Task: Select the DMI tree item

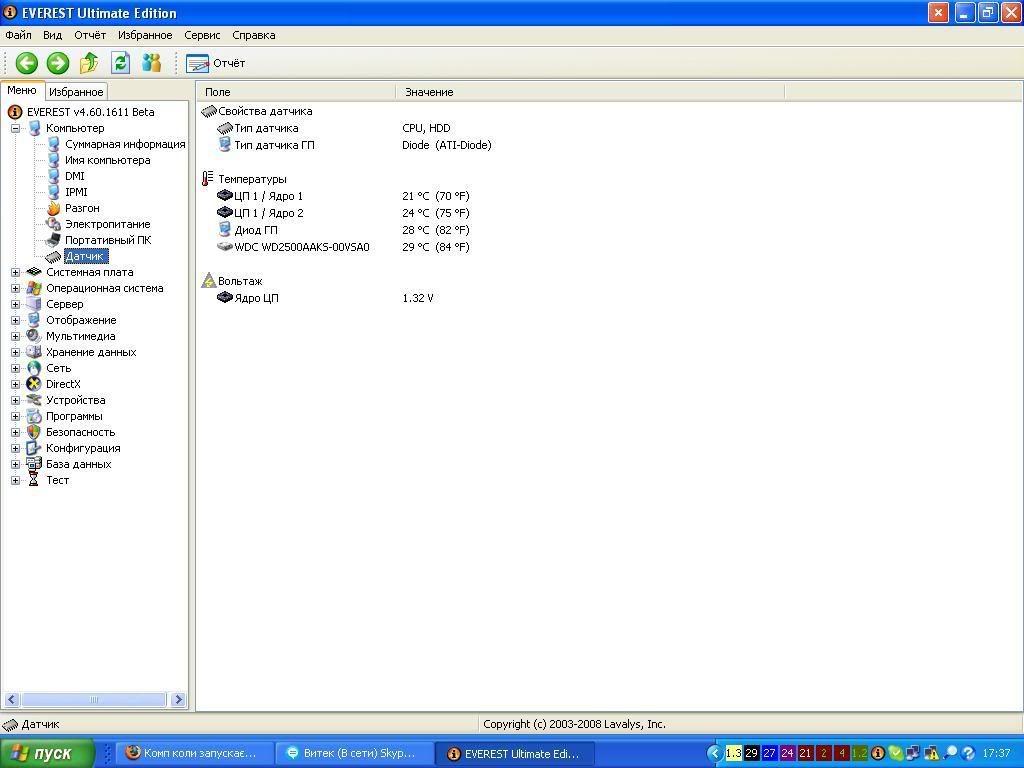Action: pyautogui.click(x=74, y=176)
